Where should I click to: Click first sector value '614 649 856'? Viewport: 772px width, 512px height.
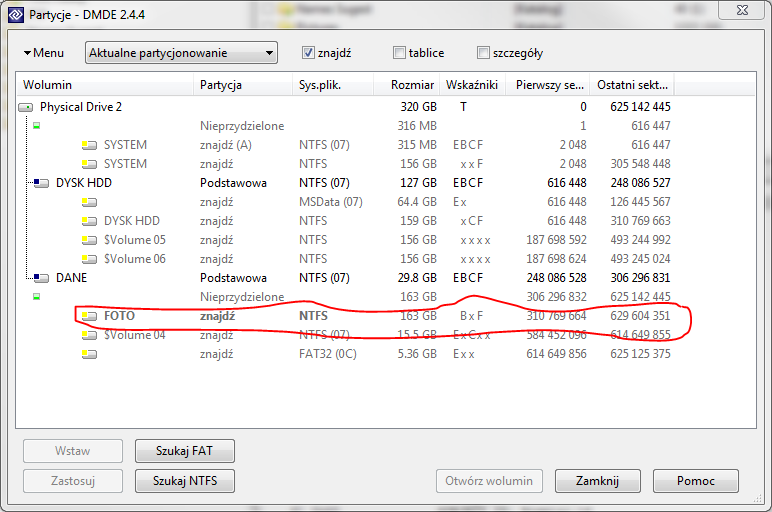tap(556, 354)
